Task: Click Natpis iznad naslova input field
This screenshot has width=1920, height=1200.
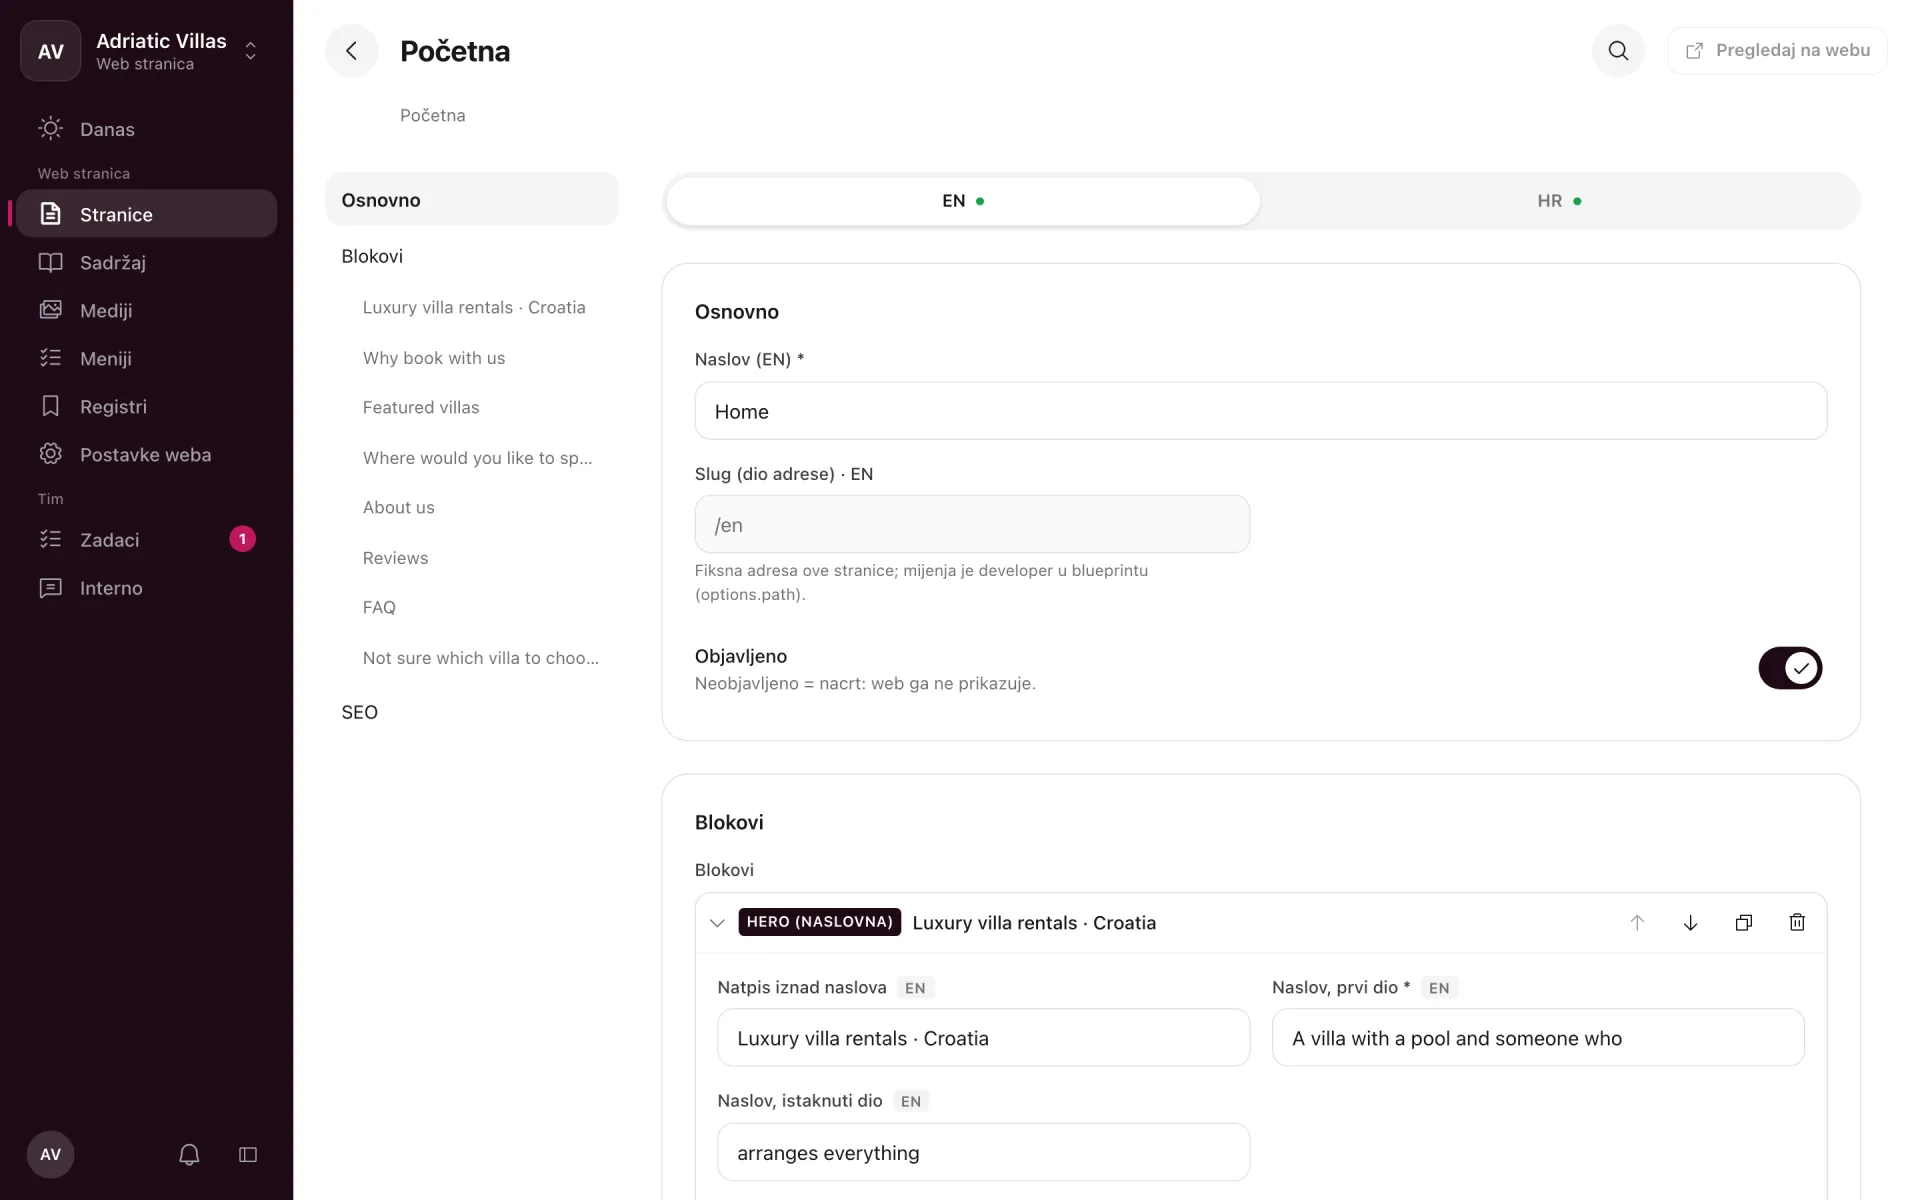Action: (983, 1038)
